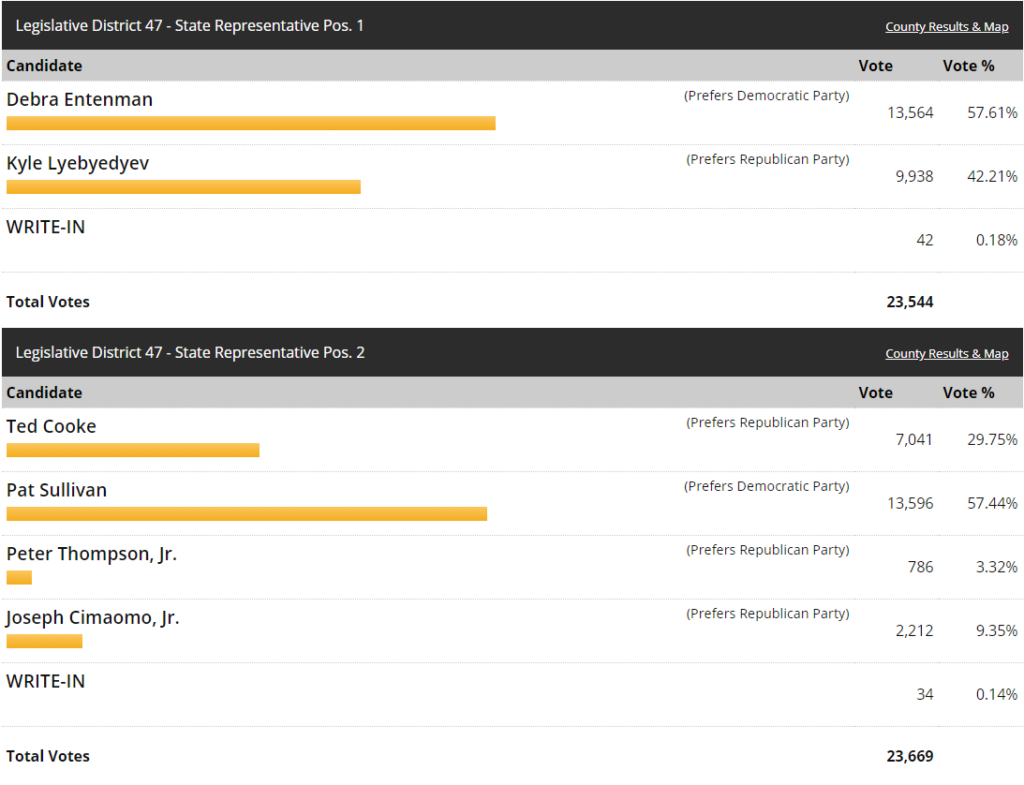1024x785 pixels.
Task: Open County Results & Map for Pos. 2
Action: (946, 354)
